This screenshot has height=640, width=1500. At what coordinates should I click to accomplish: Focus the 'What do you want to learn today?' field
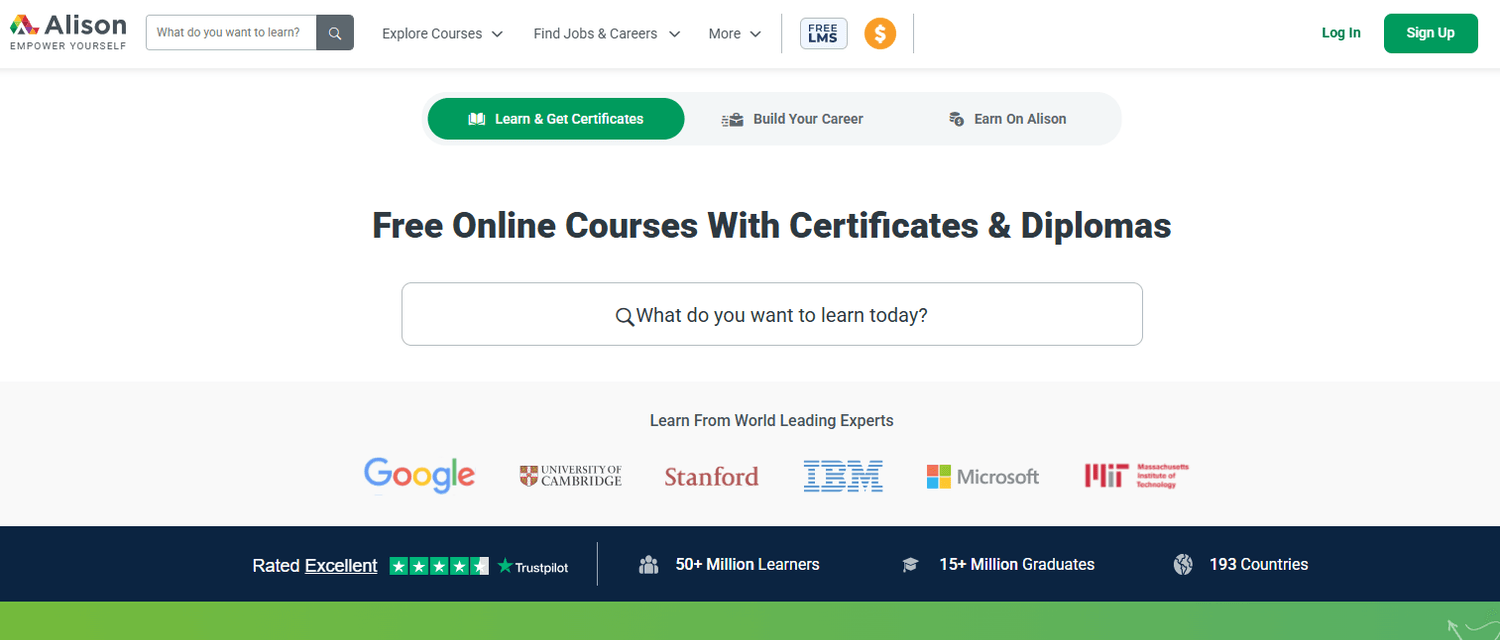[771, 315]
